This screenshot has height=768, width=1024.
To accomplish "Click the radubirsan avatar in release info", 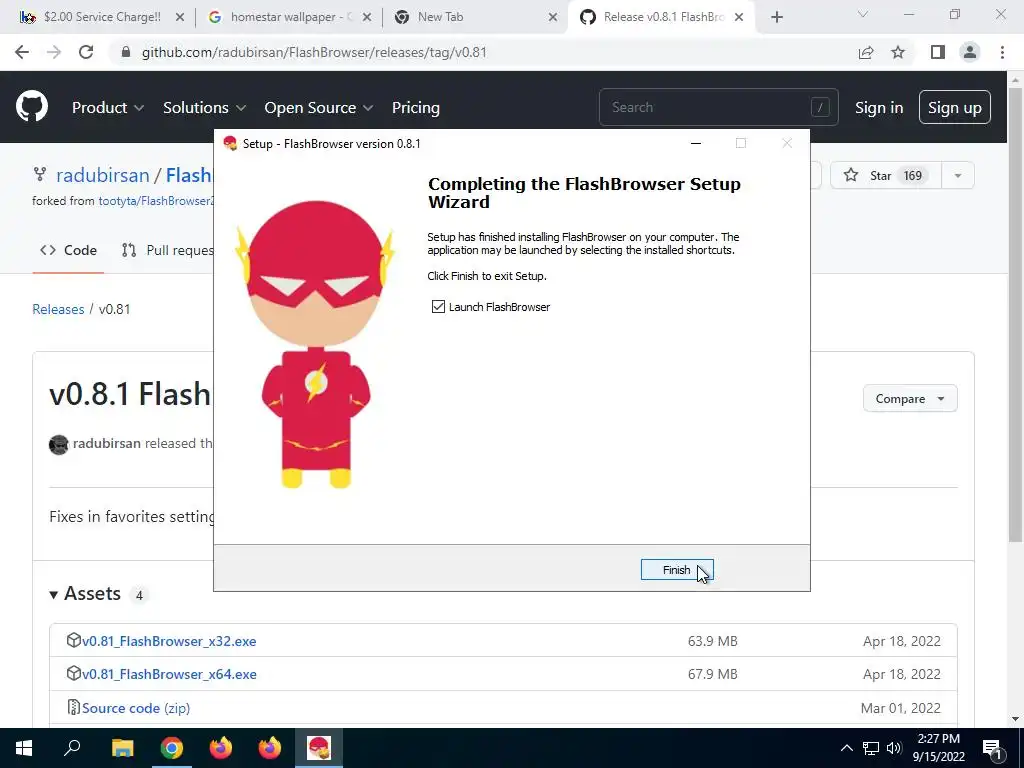I will pos(59,445).
